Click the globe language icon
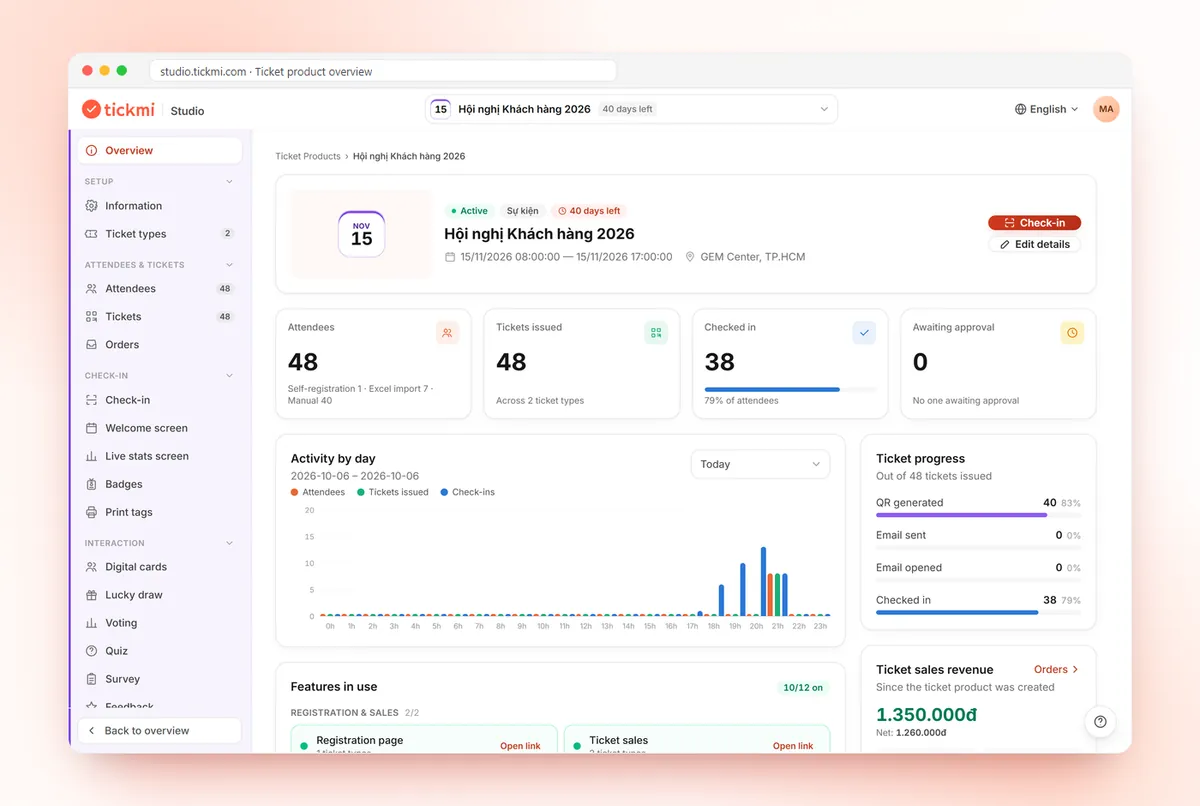This screenshot has height=806, width=1200. click(1020, 109)
